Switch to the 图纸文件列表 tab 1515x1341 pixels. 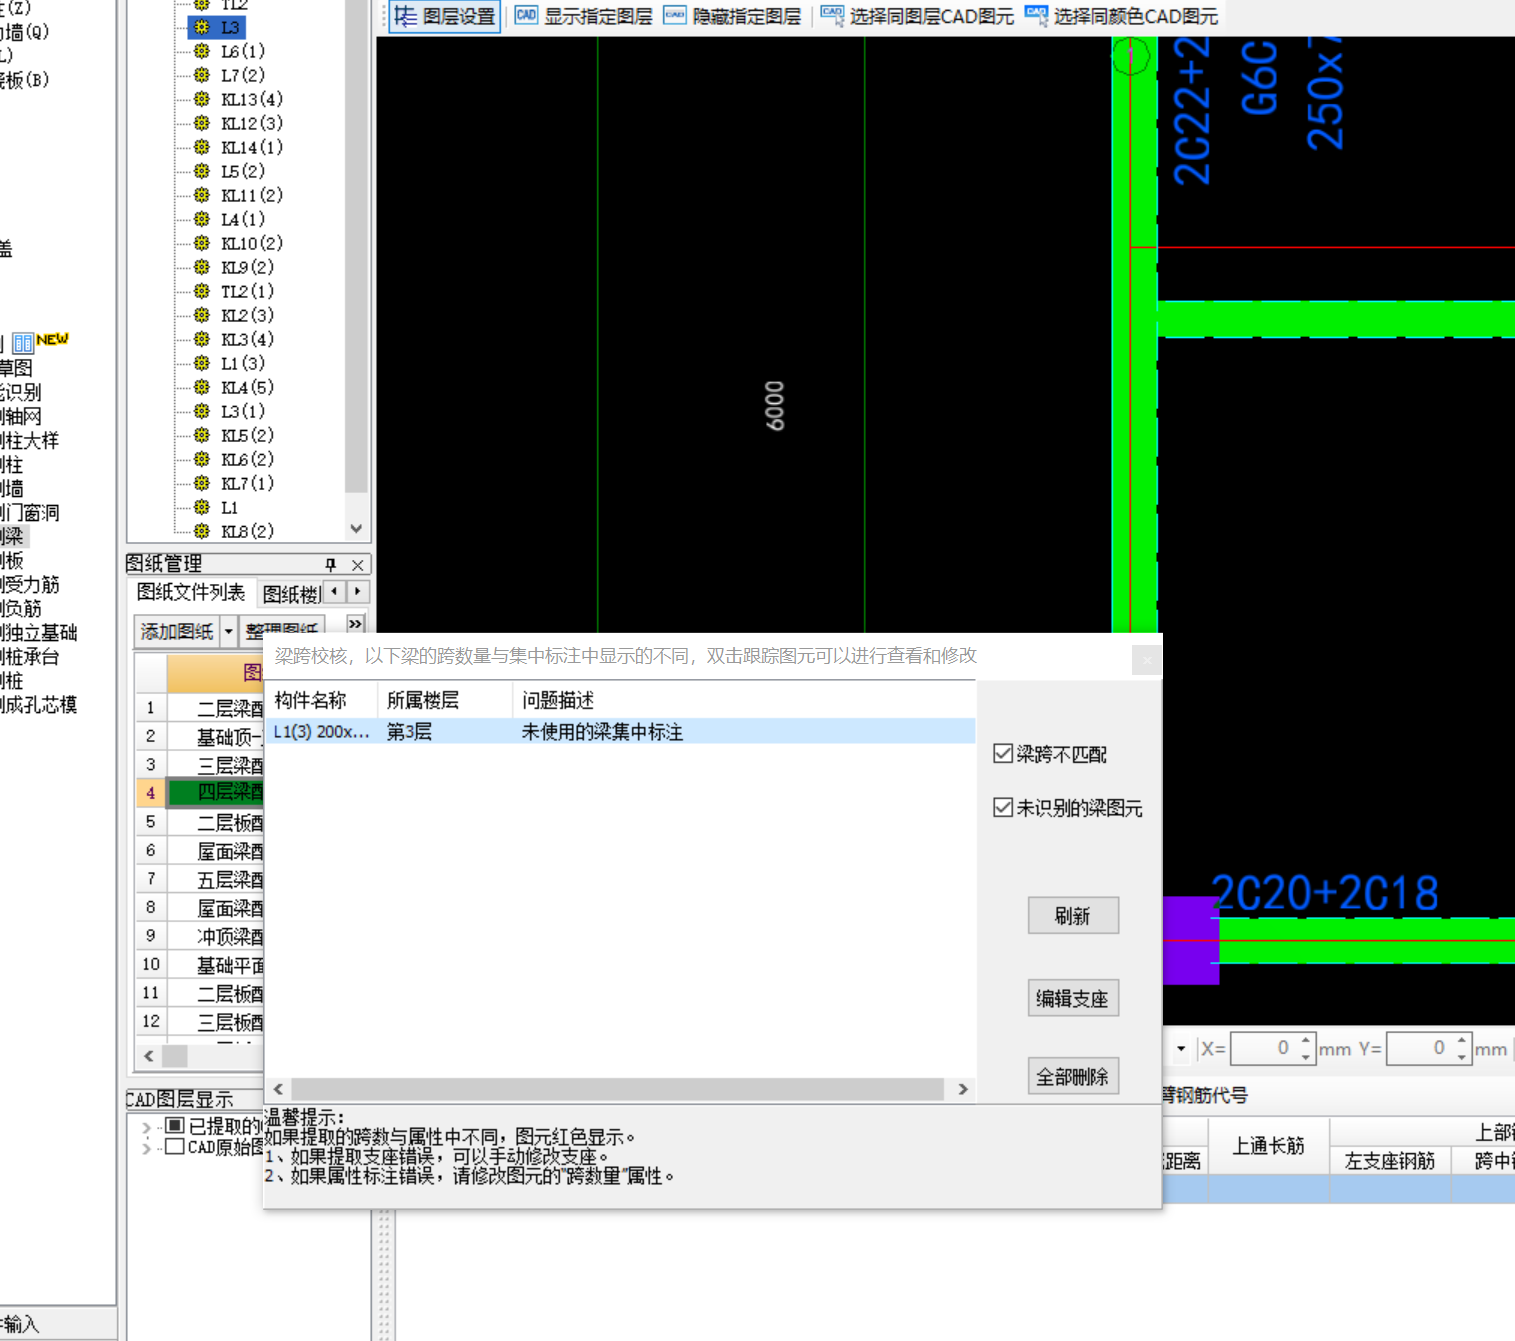click(x=191, y=593)
